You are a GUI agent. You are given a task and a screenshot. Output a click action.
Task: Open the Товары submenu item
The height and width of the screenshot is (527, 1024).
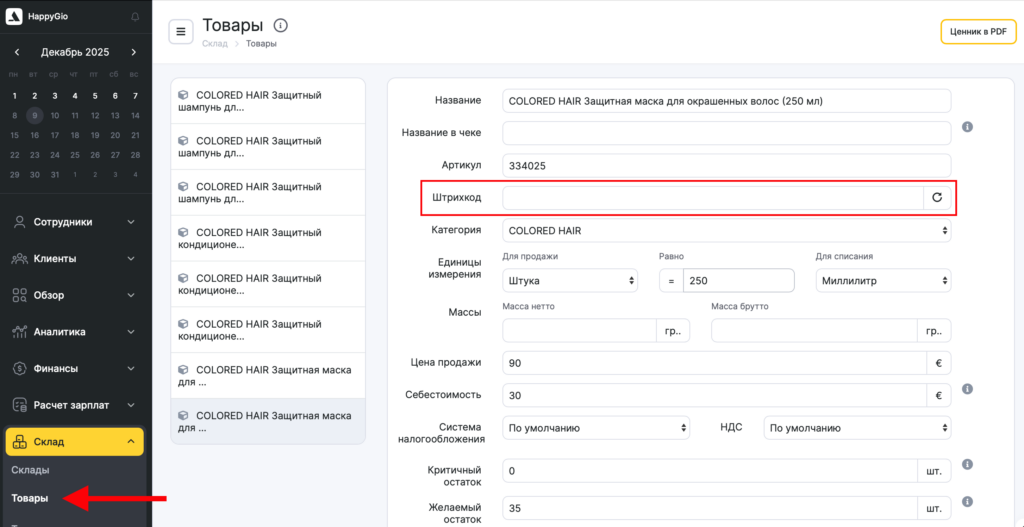click(30, 498)
